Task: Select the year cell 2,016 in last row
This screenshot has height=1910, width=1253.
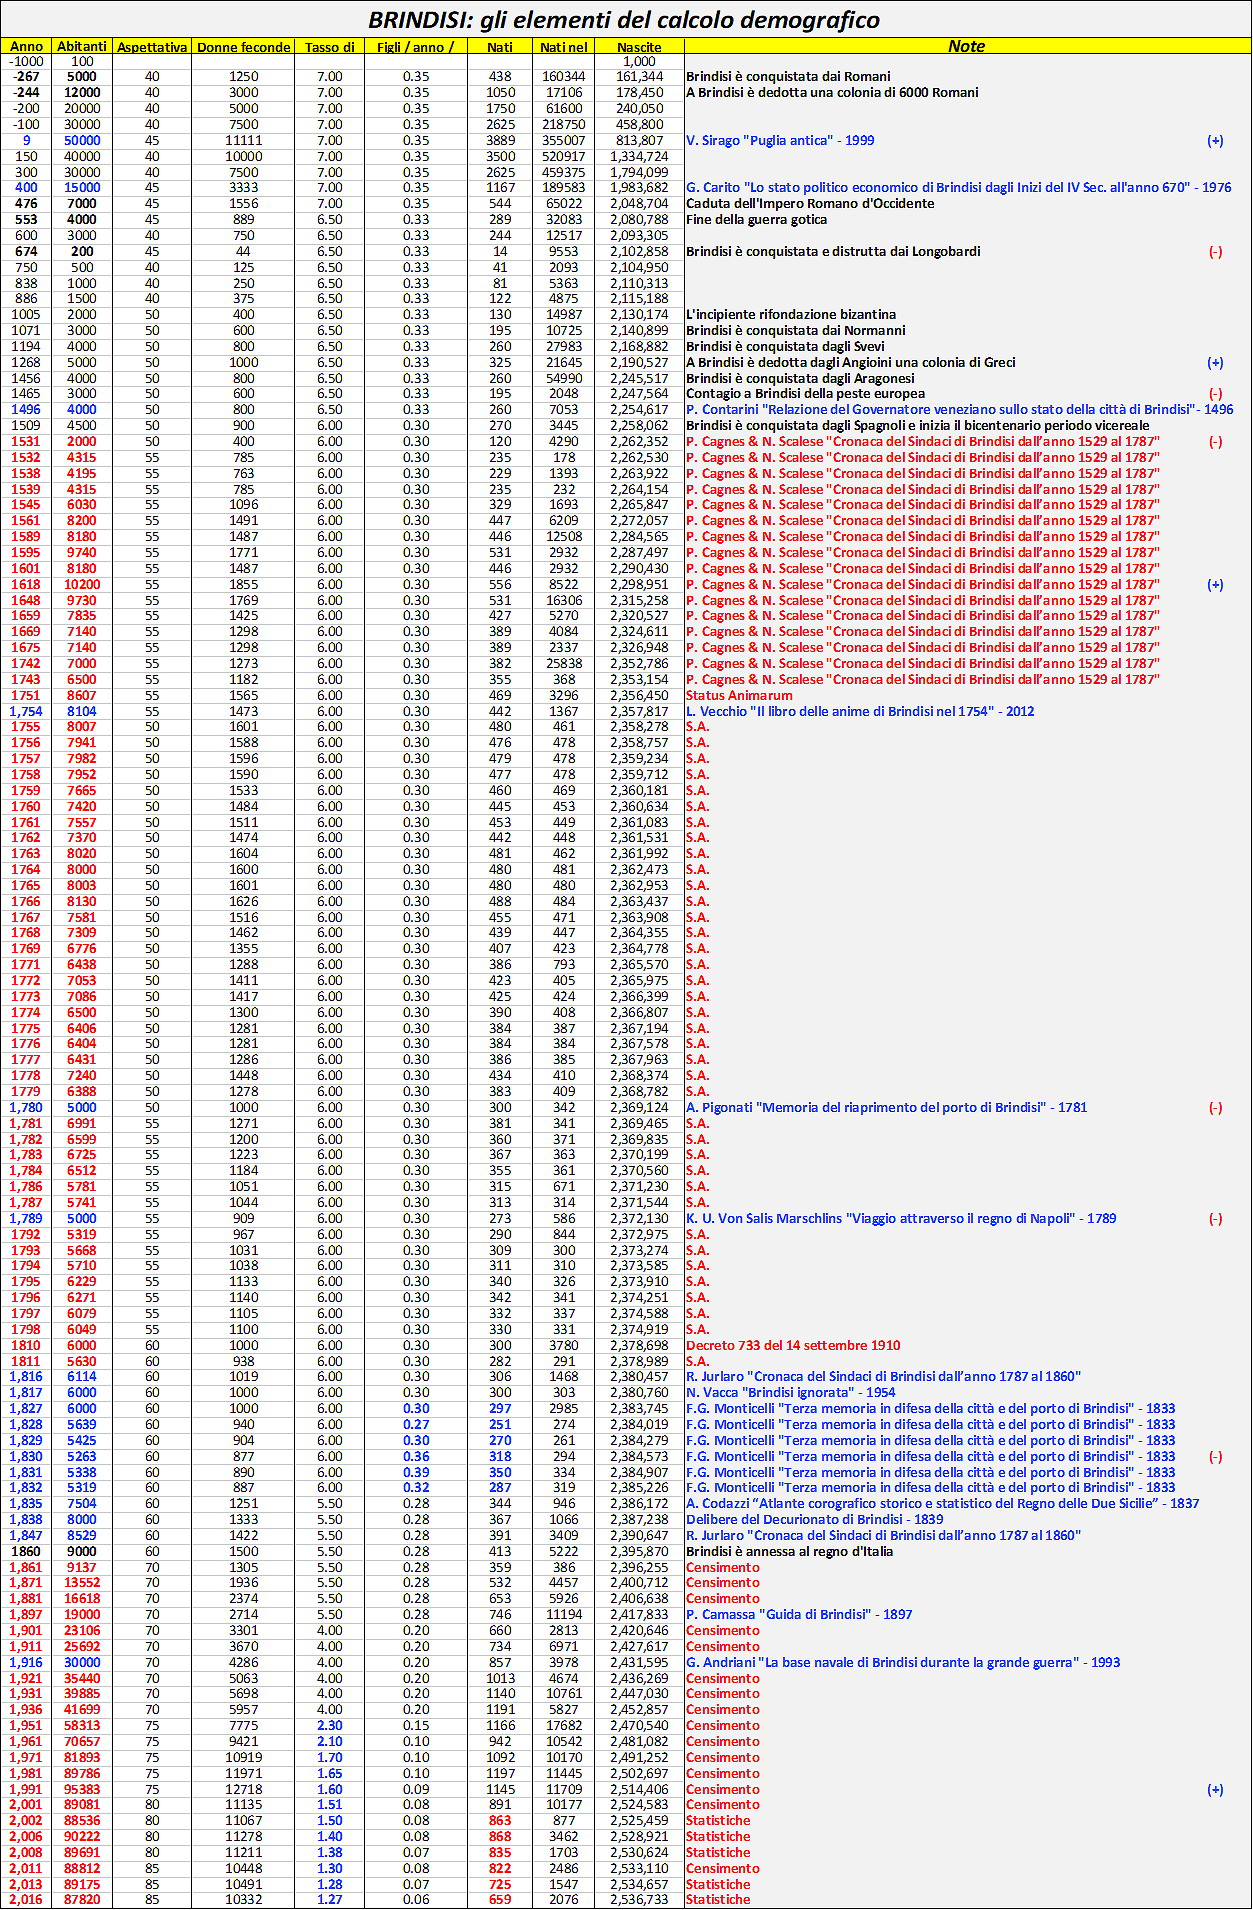Action: tap(26, 1899)
